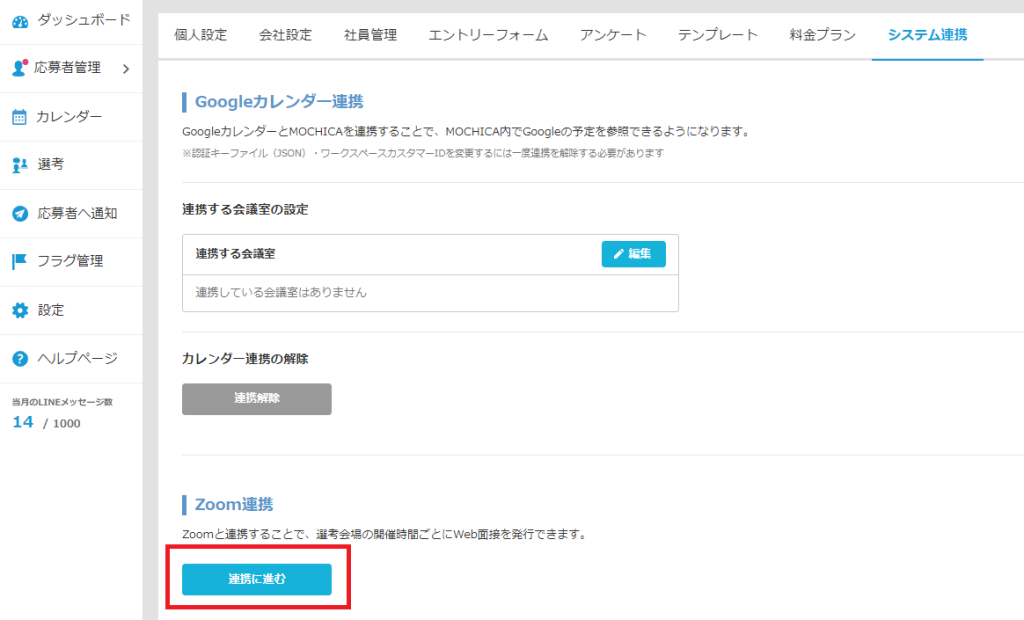
Task: Click the settings gear icon
Action: 19,310
